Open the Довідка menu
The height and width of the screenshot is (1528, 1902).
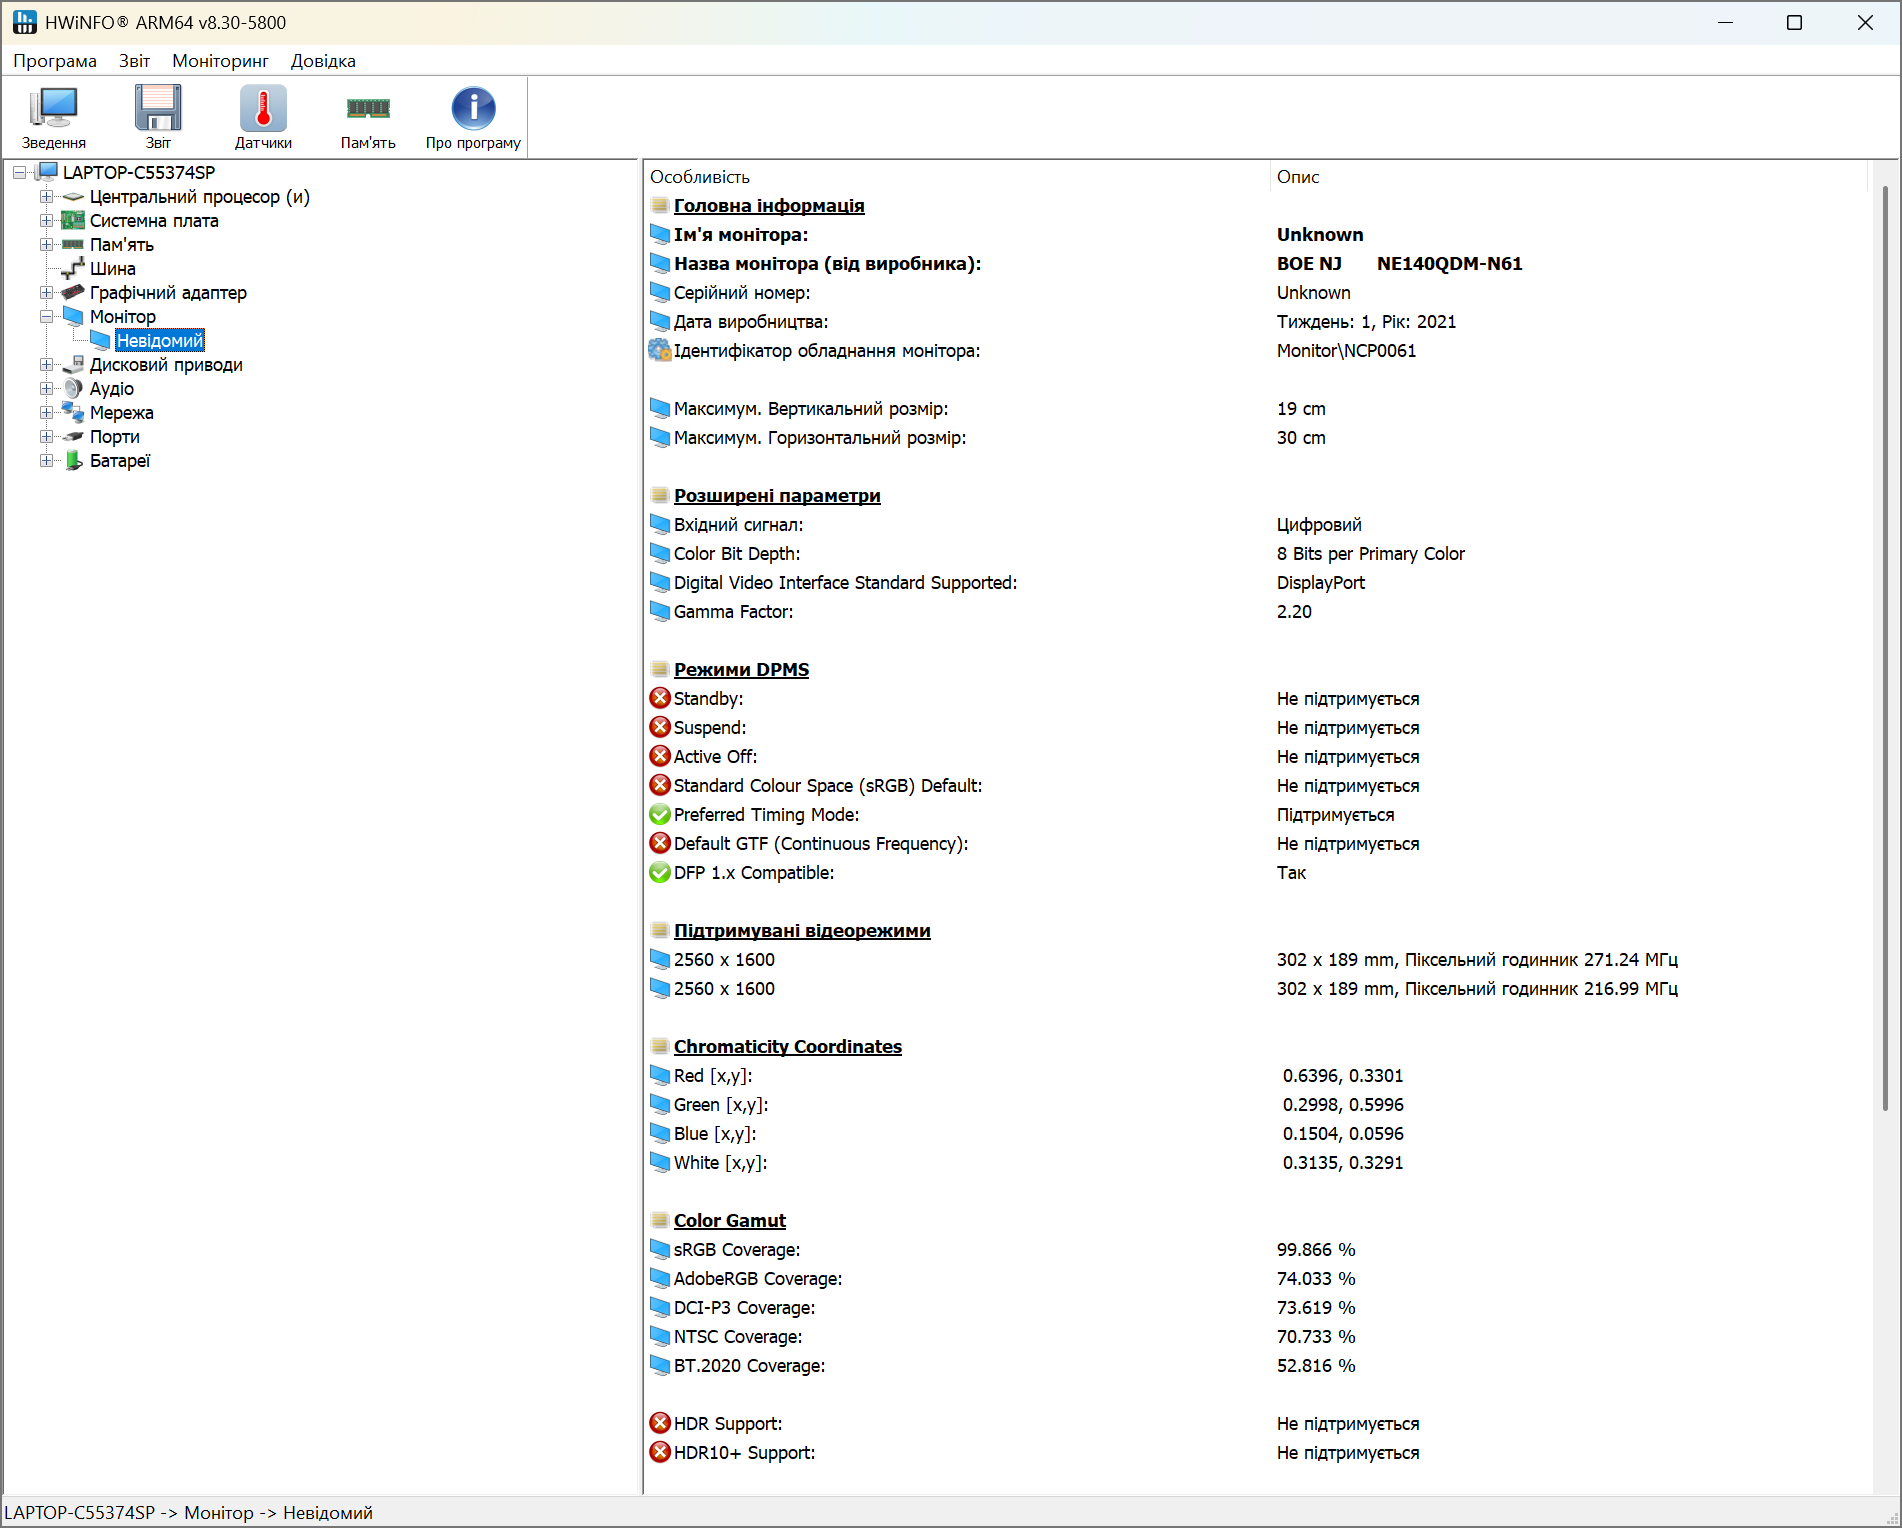323,61
